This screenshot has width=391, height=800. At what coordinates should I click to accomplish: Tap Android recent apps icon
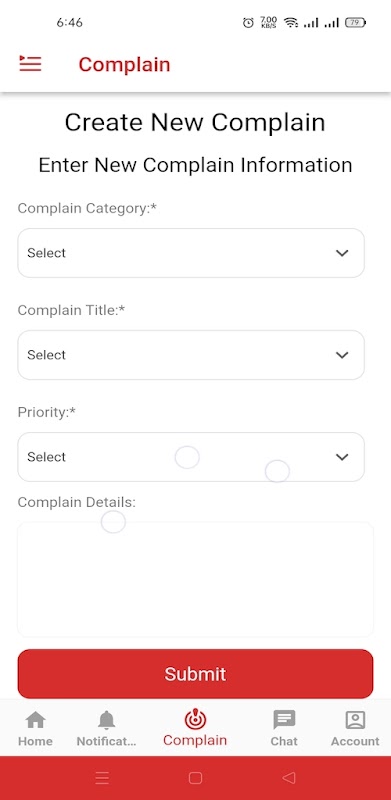point(102,778)
